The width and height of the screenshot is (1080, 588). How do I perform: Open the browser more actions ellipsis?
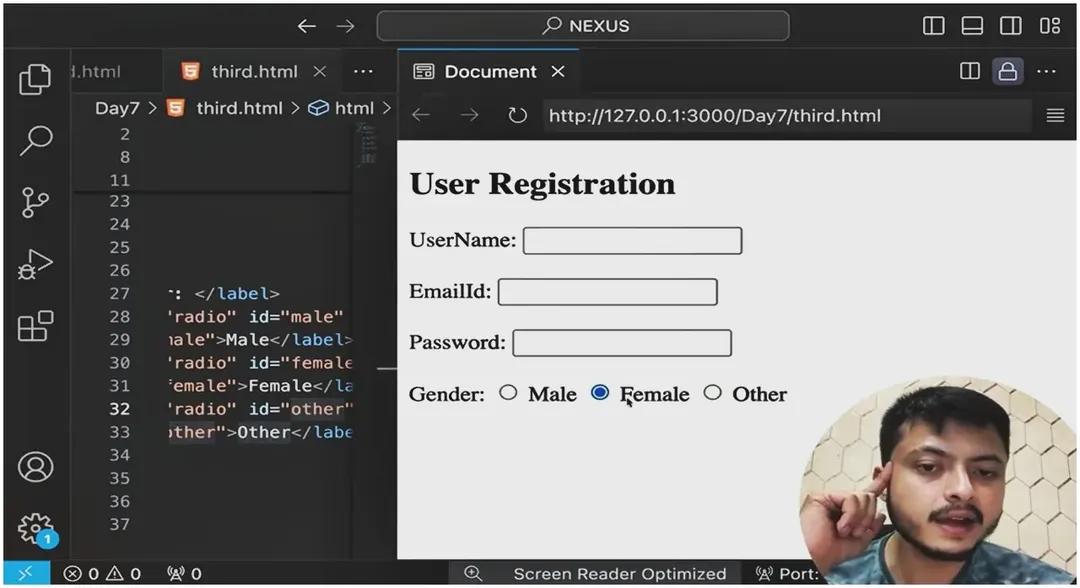pyautogui.click(x=1046, y=71)
